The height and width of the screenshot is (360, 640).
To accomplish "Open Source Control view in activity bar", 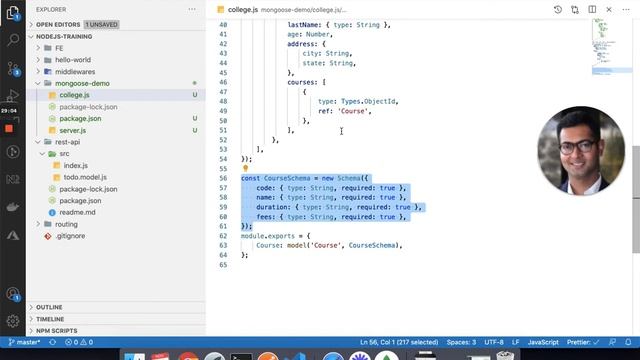I will pyautogui.click(x=13, y=68).
